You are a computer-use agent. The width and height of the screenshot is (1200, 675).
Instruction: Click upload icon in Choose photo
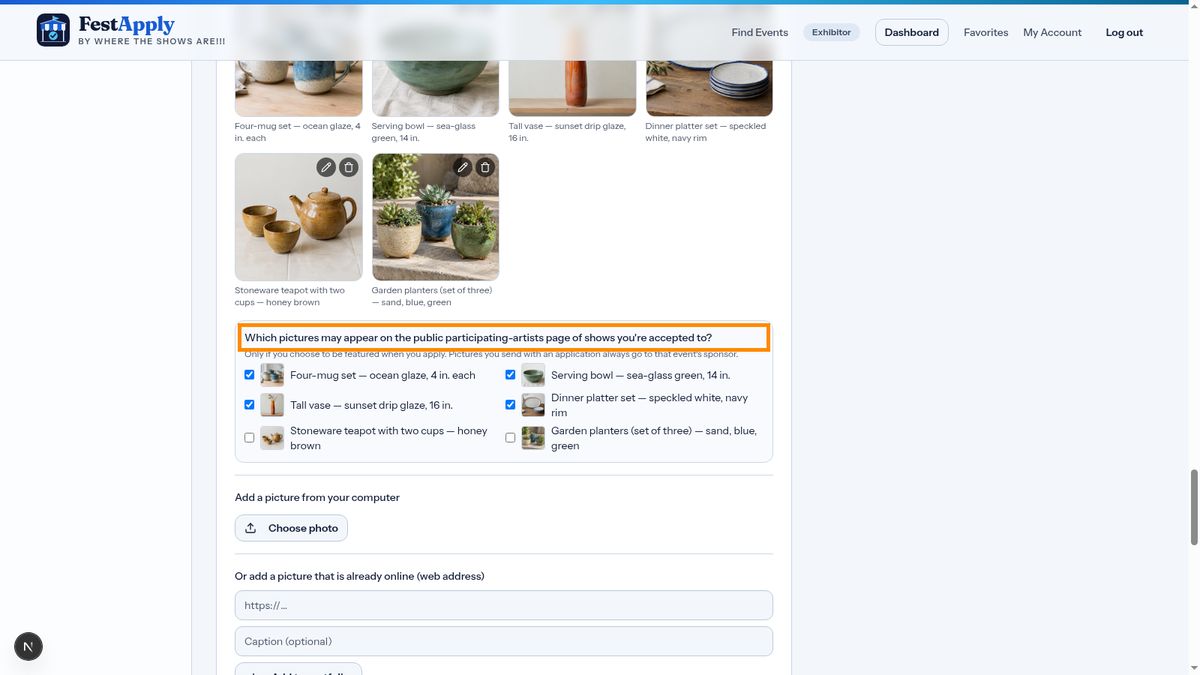click(x=250, y=528)
